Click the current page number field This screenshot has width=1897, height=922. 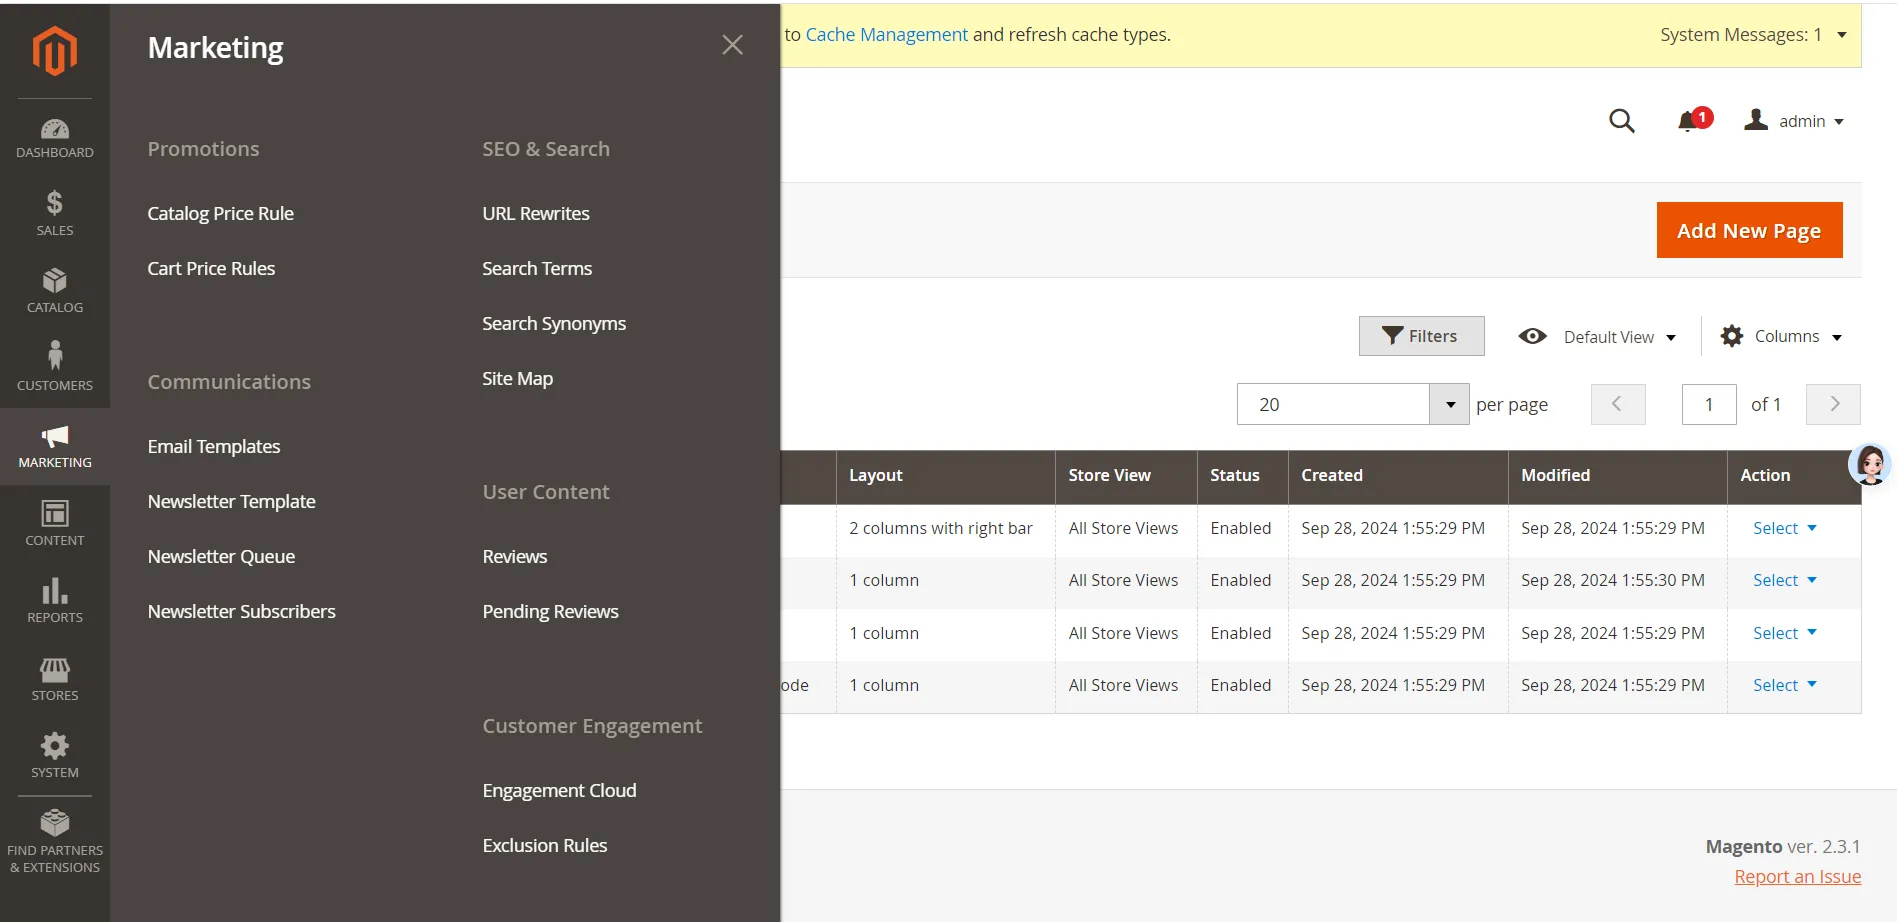pyautogui.click(x=1708, y=404)
